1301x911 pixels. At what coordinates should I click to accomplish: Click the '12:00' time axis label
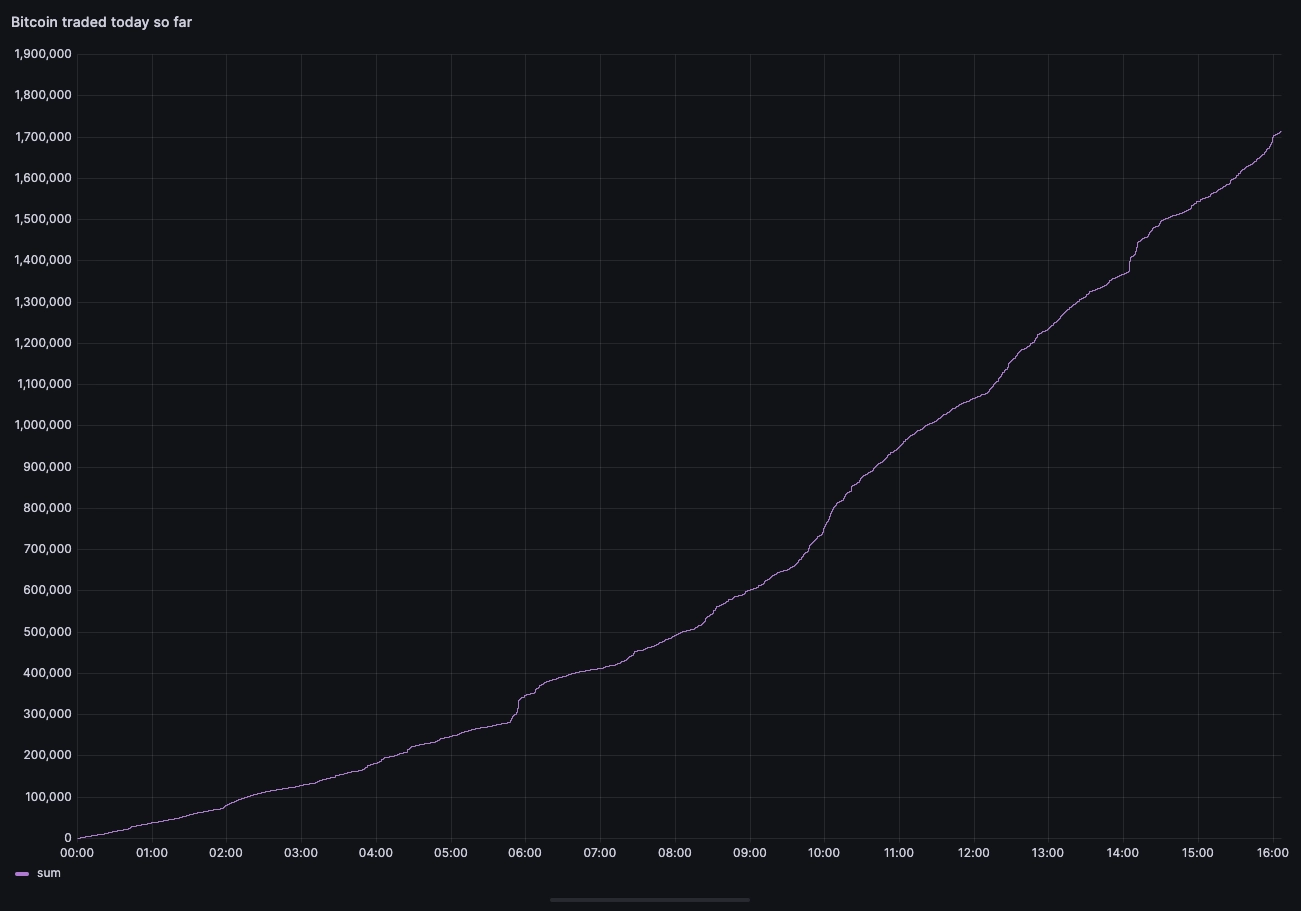point(973,853)
